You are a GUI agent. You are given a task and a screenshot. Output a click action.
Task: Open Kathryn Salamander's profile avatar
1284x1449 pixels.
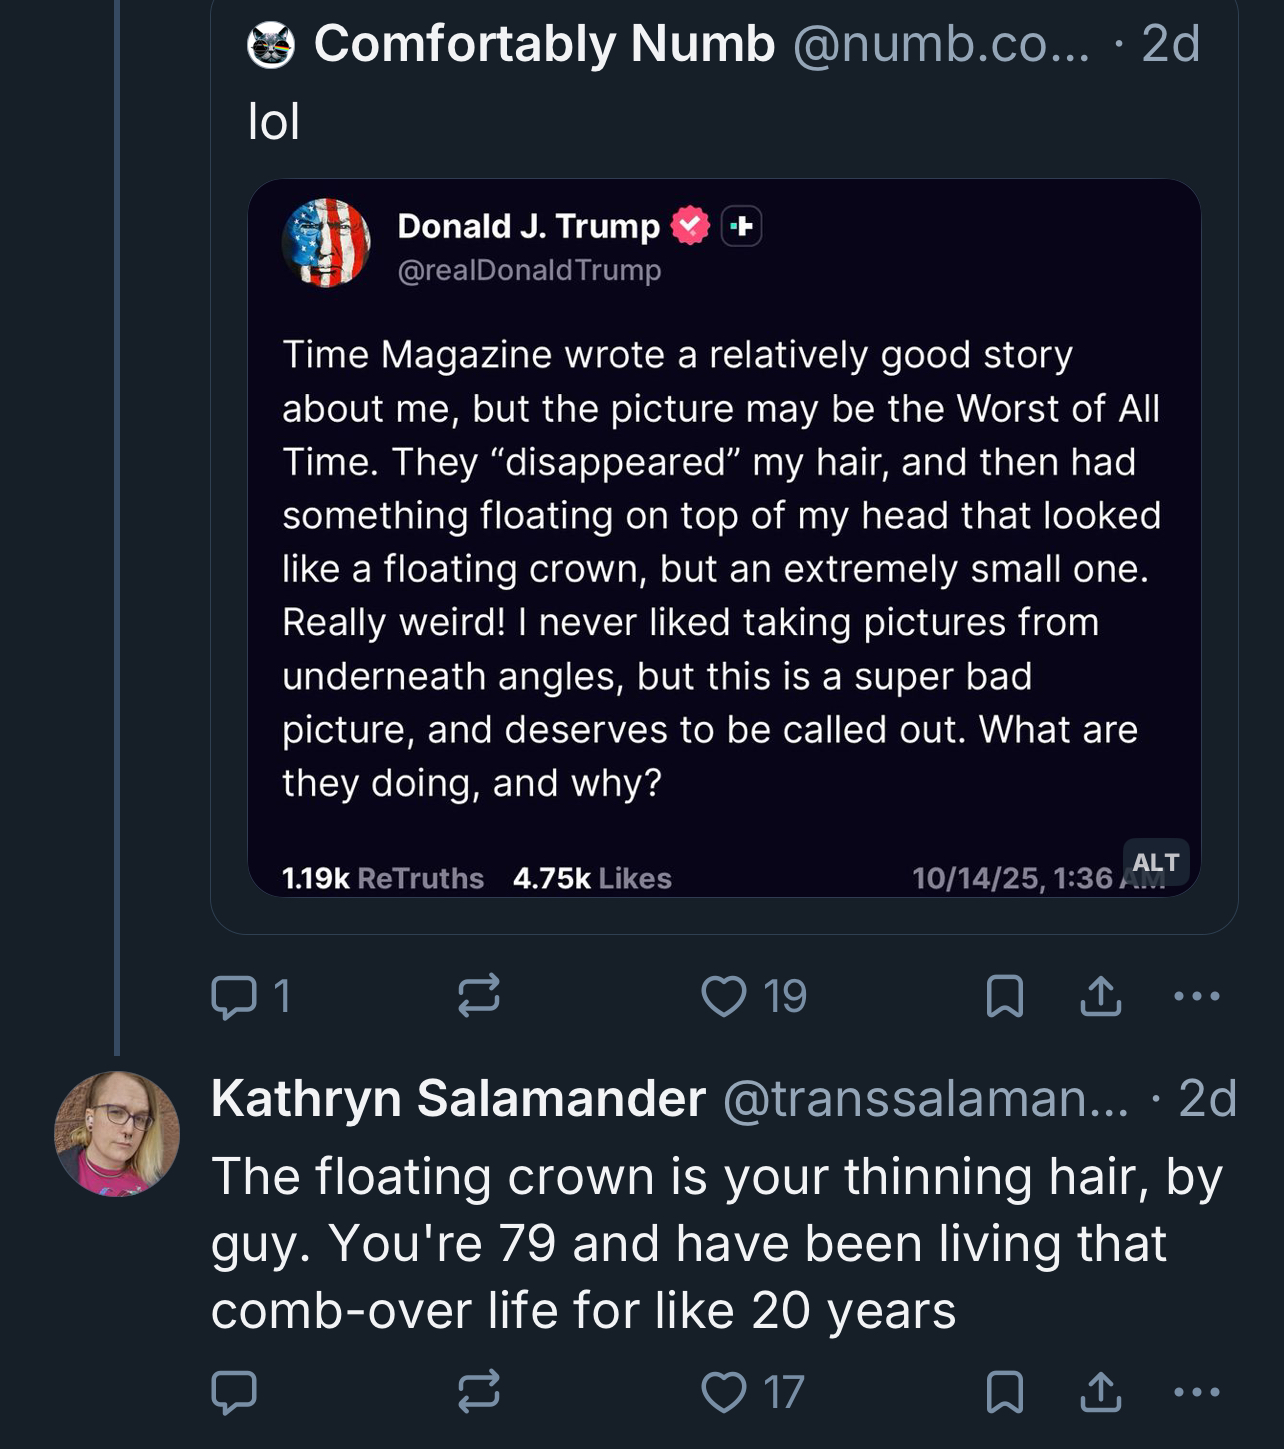point(117,1134)
